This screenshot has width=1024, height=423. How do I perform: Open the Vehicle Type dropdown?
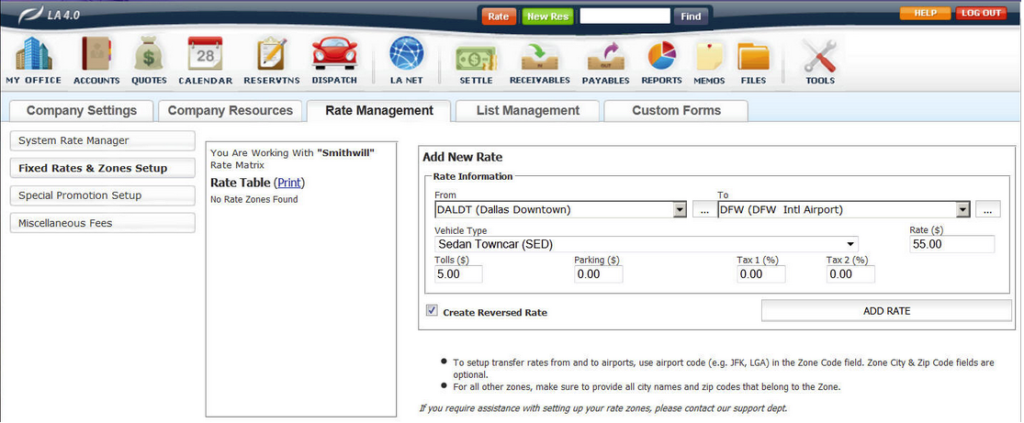(x=850, y=244)
